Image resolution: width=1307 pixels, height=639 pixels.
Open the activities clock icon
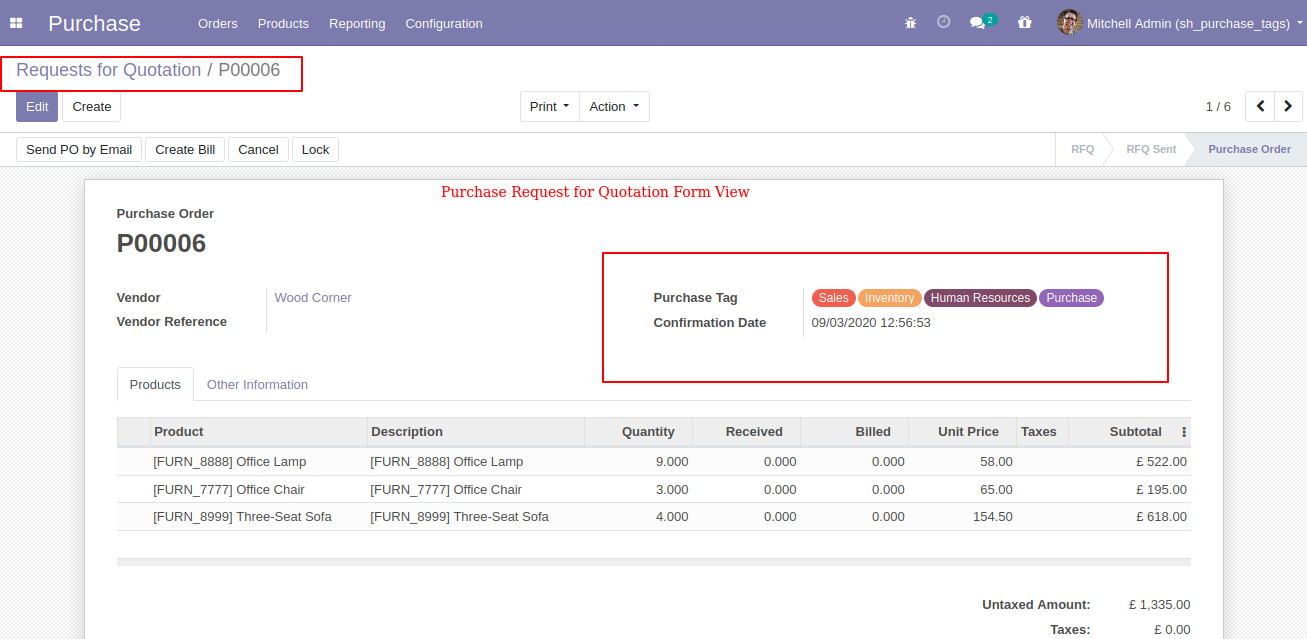pos(943,22)
